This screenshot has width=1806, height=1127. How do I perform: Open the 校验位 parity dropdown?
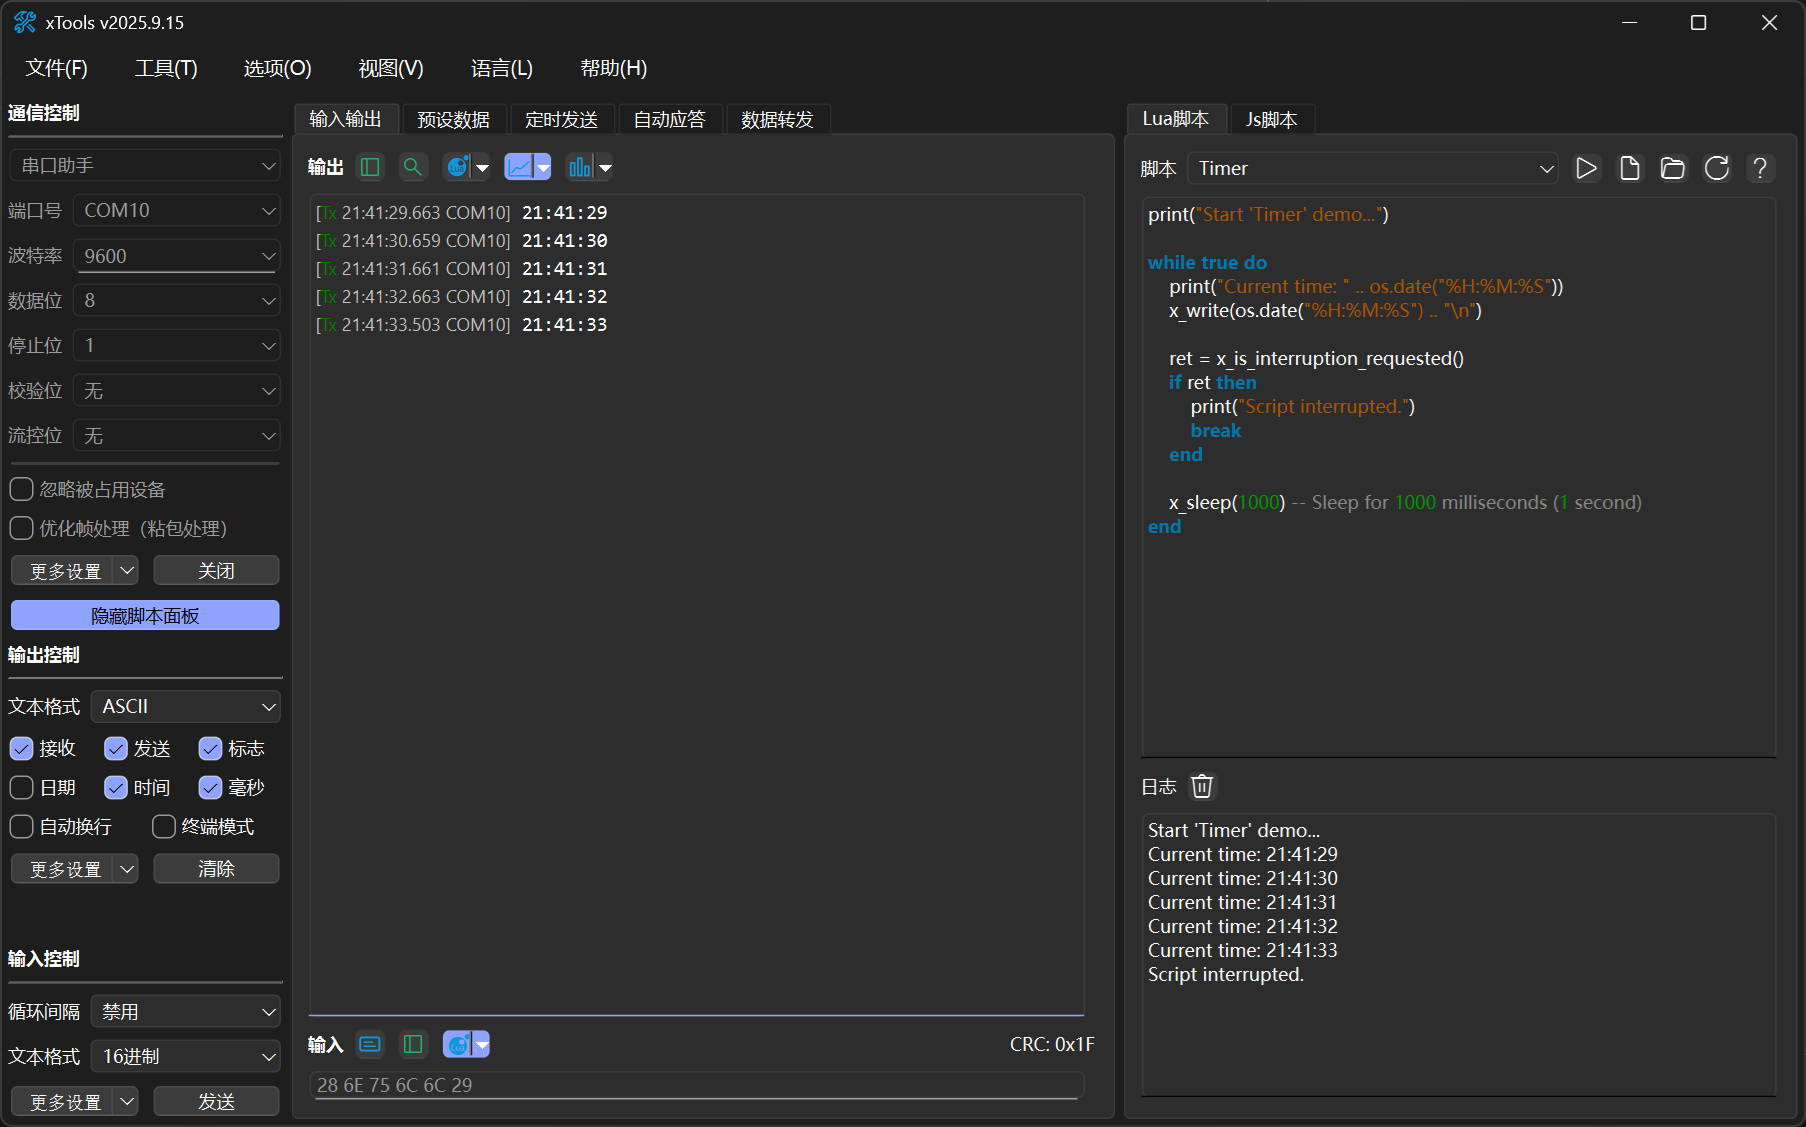177,391
